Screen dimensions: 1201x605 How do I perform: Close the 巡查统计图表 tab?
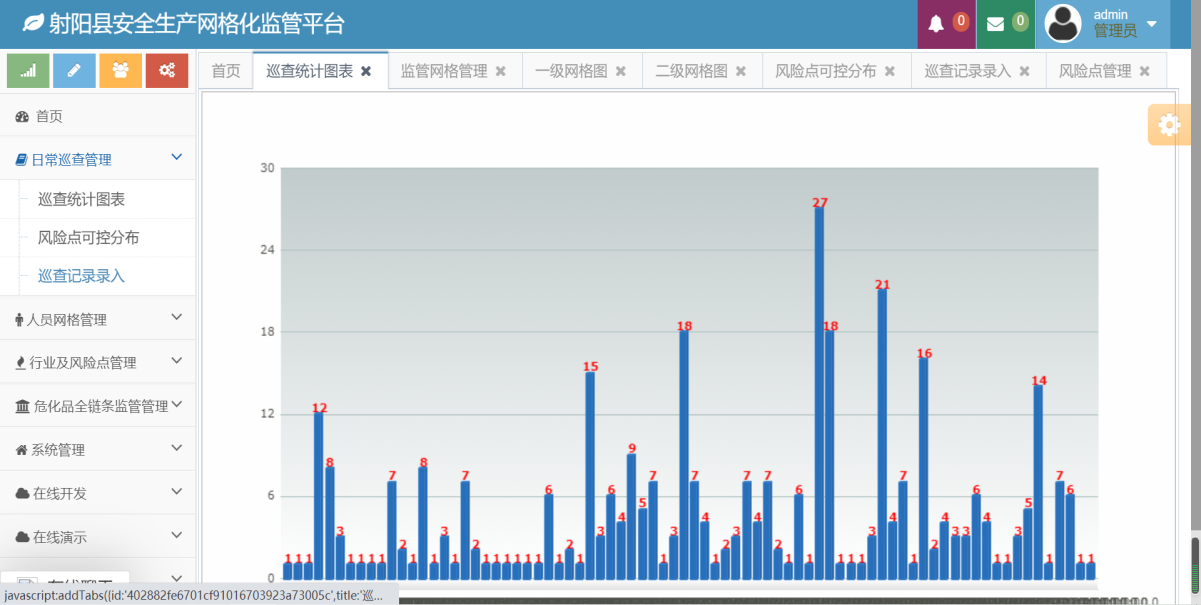tap(366, 71)
